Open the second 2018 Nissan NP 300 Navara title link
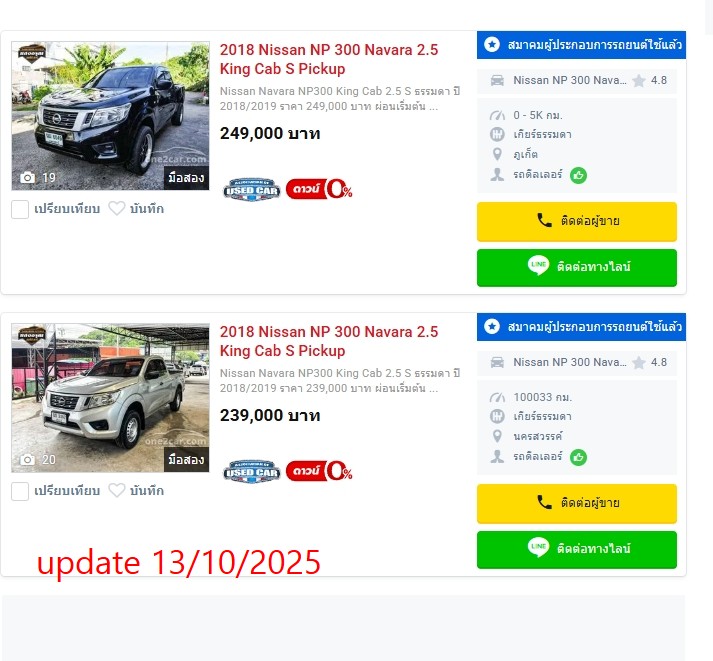713x661 pixels. 329,341
